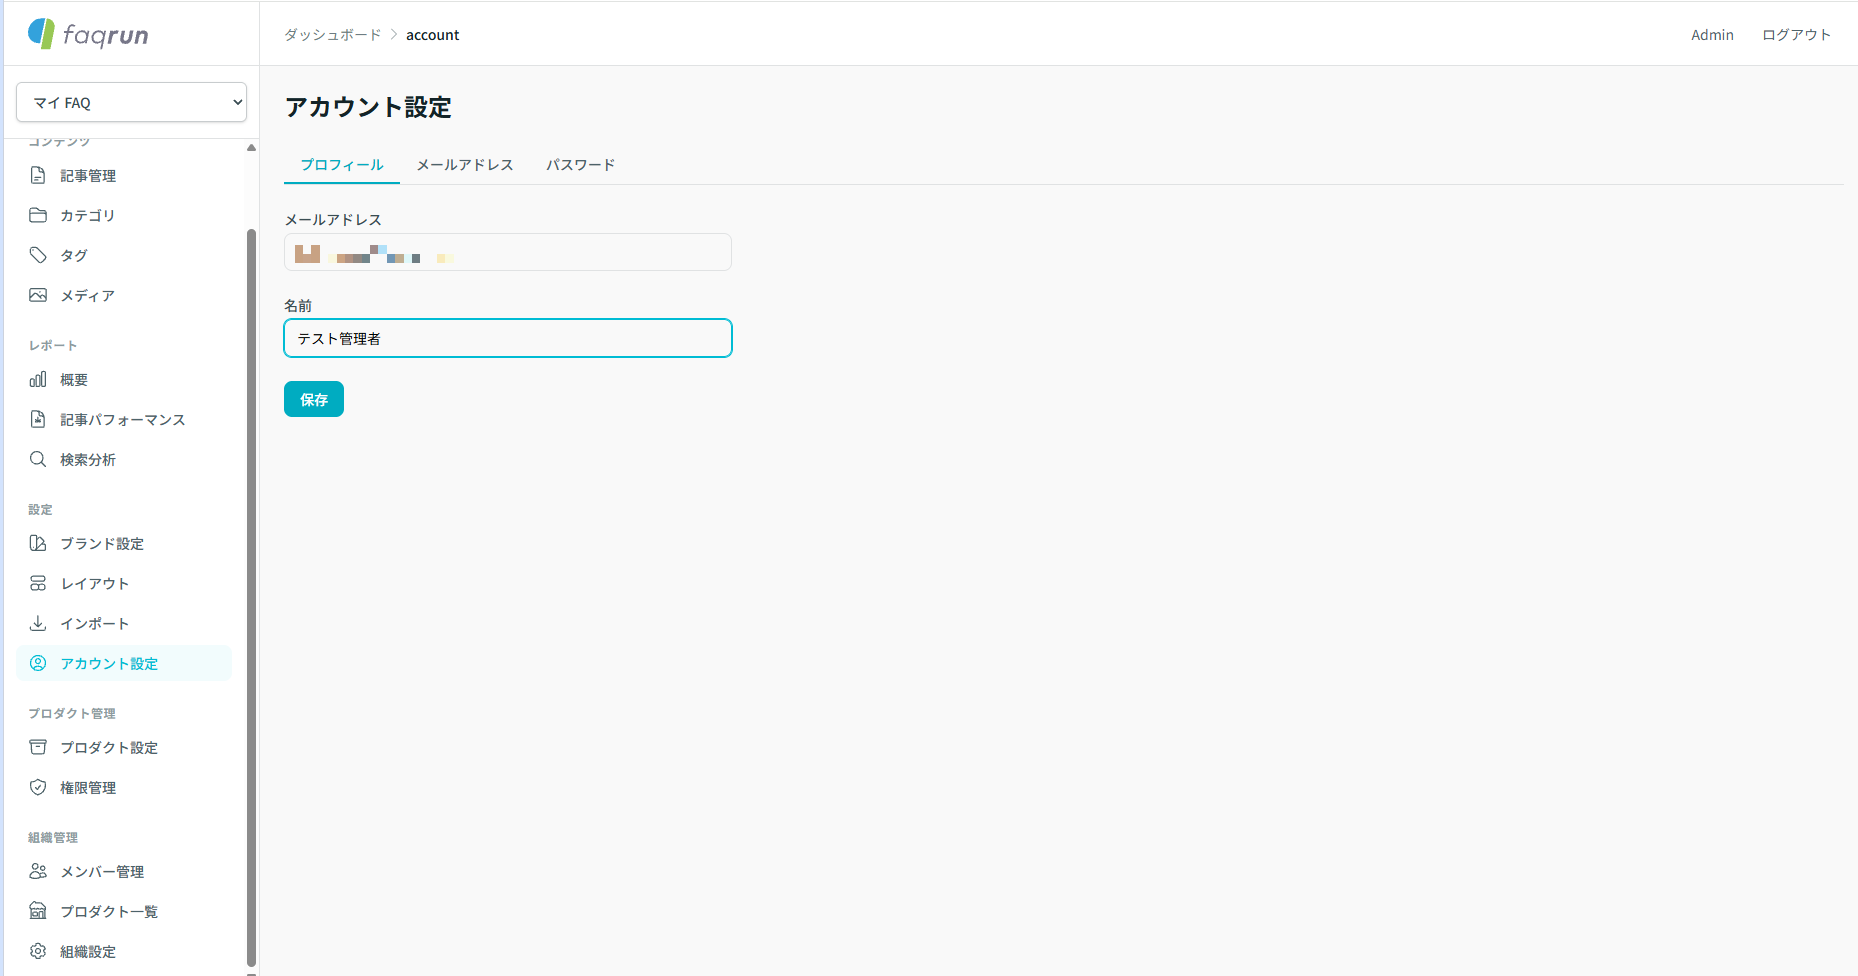Open the マイ FAQ product dropdown
The height and width of the screenshot is (976, 1858).
click(131, 102)
